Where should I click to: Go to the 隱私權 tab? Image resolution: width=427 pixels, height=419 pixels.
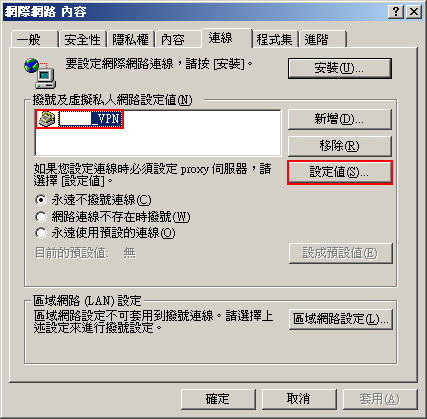click(130, 39)
